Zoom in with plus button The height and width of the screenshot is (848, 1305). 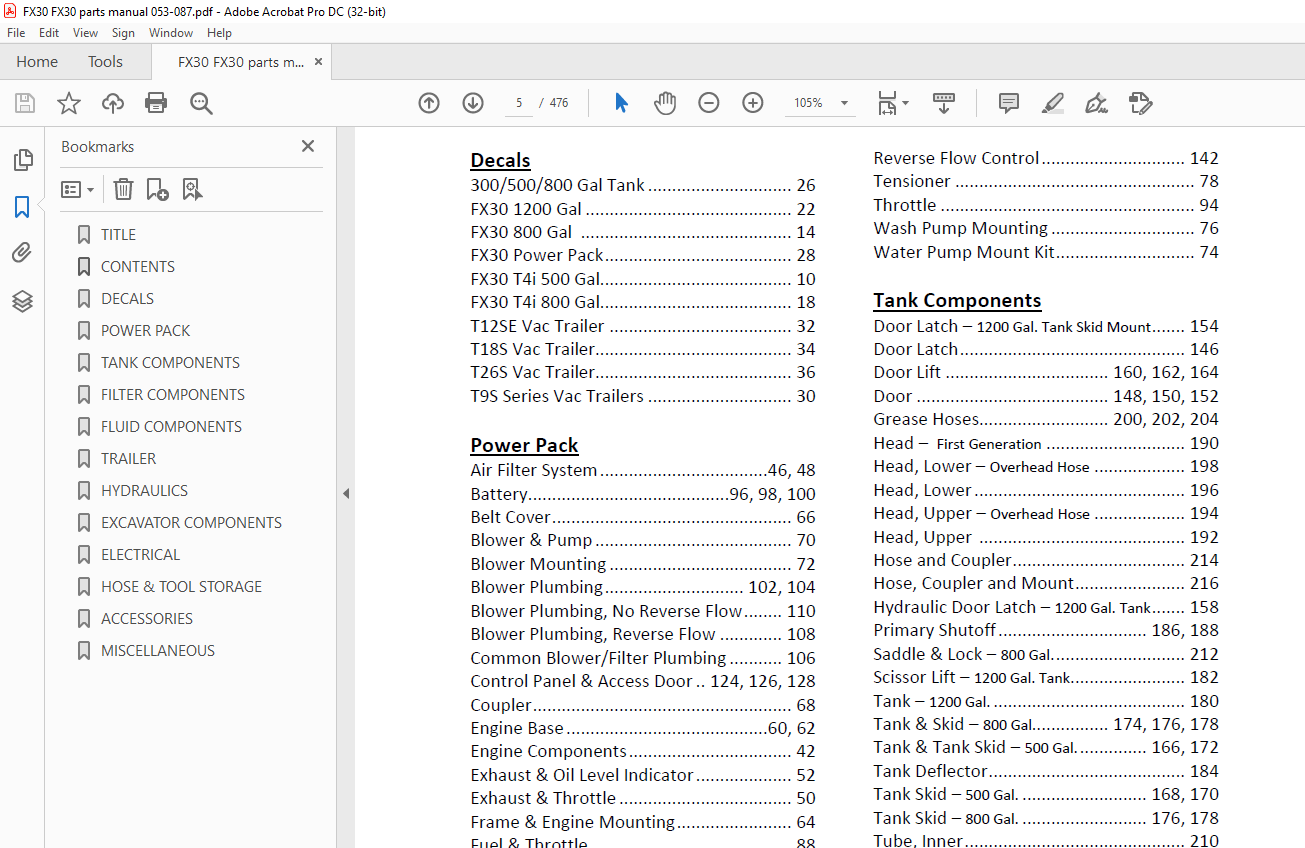click(753, 103)
